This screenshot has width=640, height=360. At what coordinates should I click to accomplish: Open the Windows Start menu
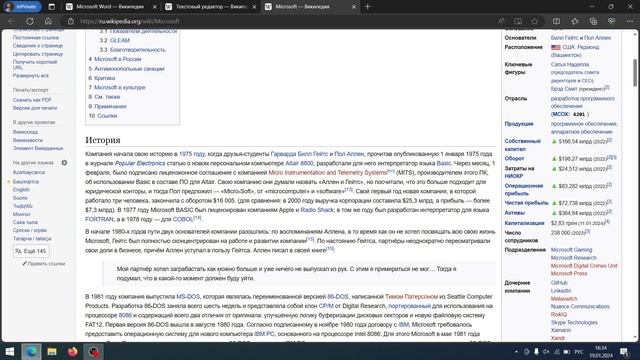click(9, 351)
